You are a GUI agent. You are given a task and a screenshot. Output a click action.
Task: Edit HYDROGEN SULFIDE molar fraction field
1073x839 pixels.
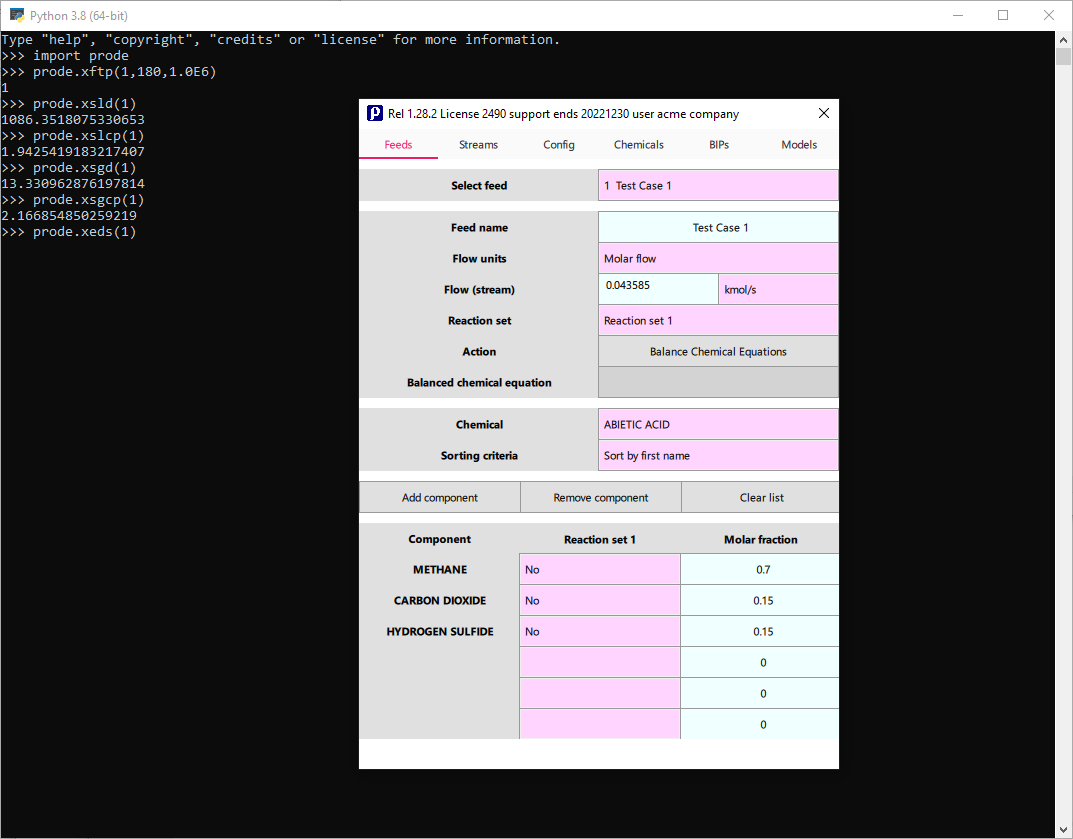[760, 632]
